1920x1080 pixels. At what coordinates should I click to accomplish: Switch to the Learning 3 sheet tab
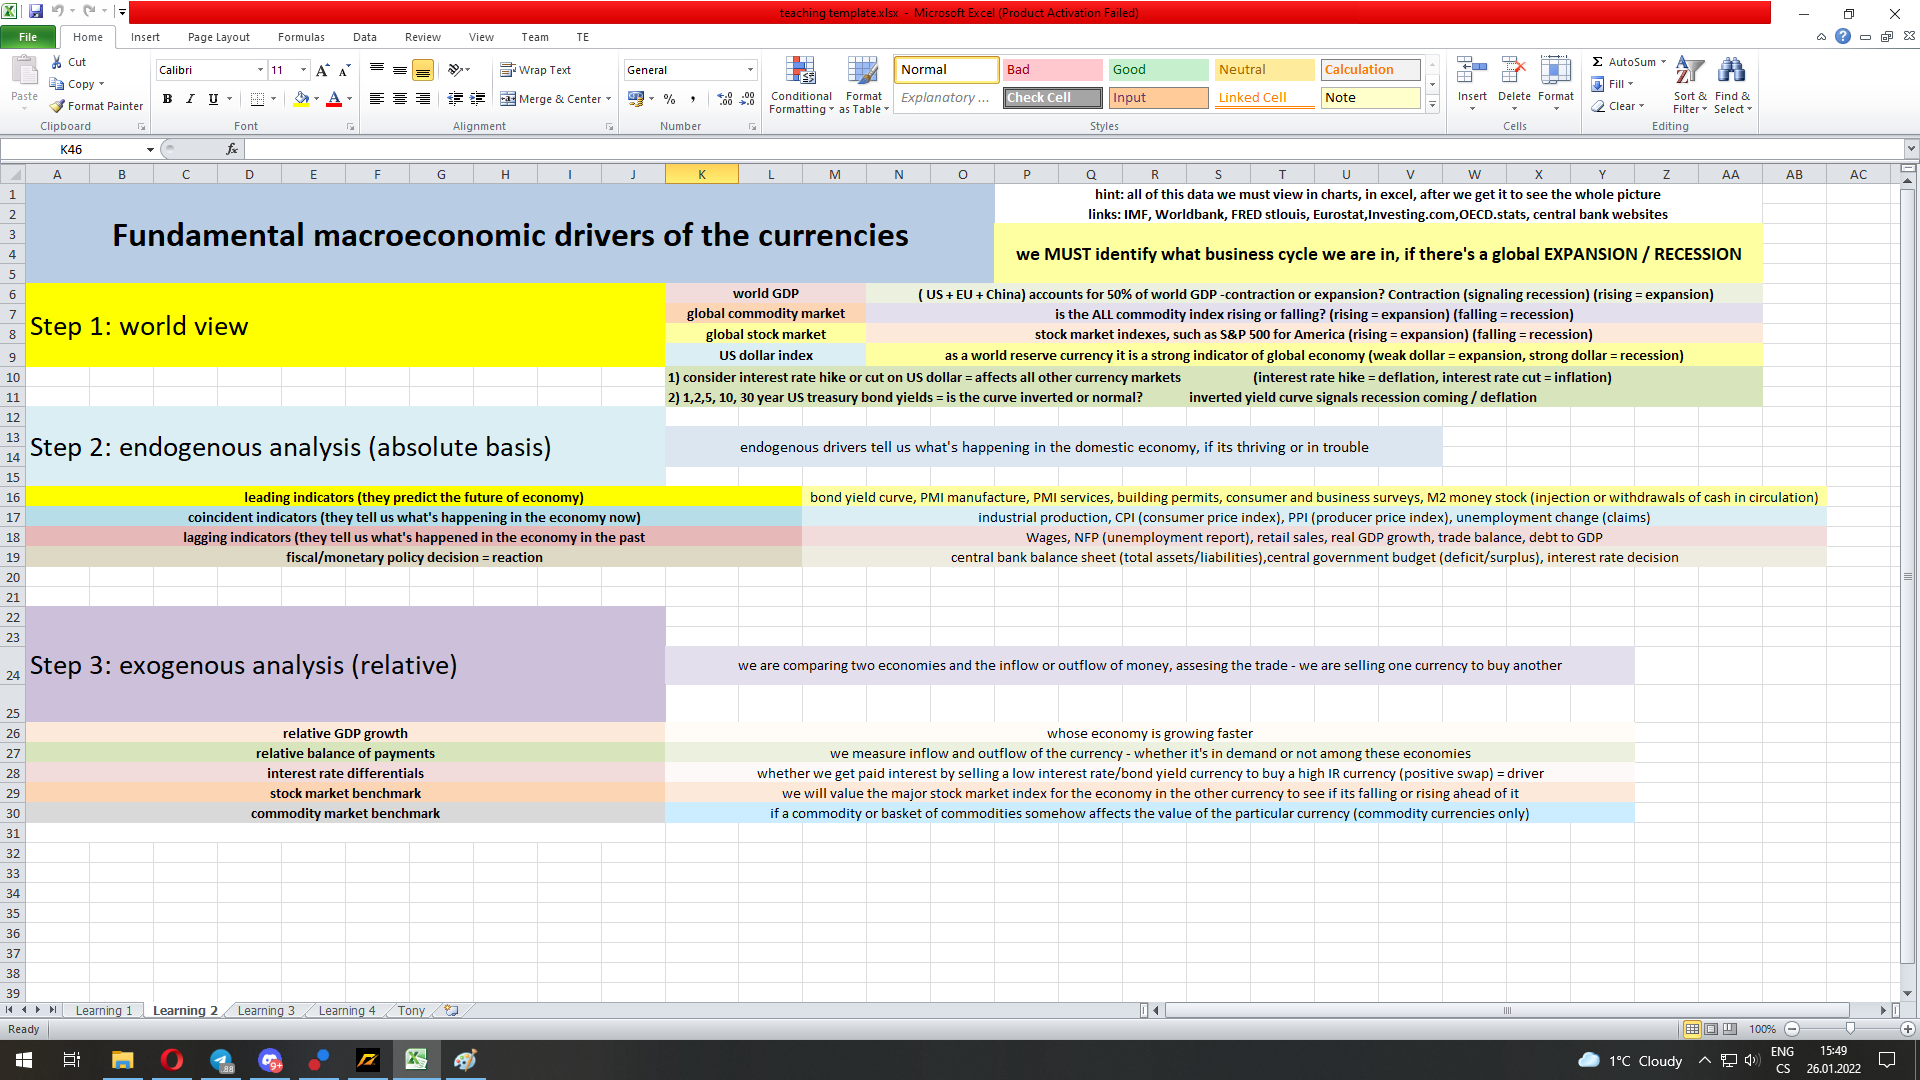pyautogui.click(x=266, y=1011)
